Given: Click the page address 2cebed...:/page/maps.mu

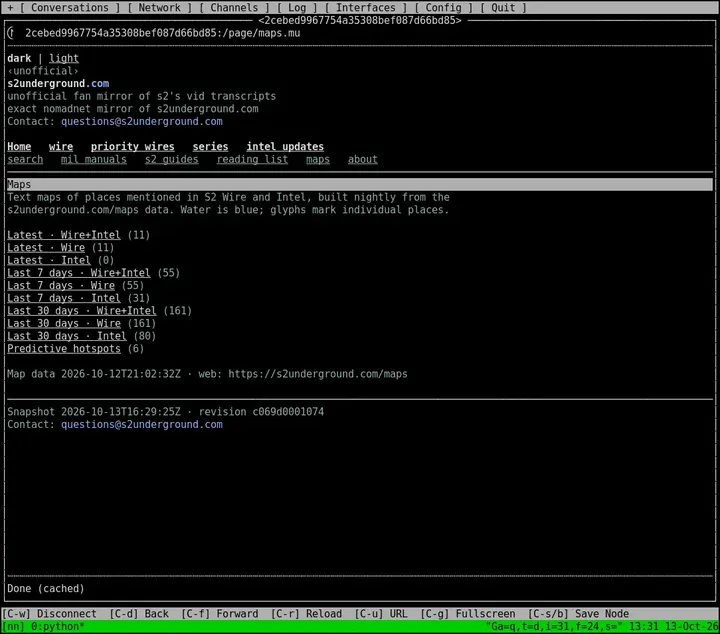Looking at the screenshot, I should click(x=163, y=33).
